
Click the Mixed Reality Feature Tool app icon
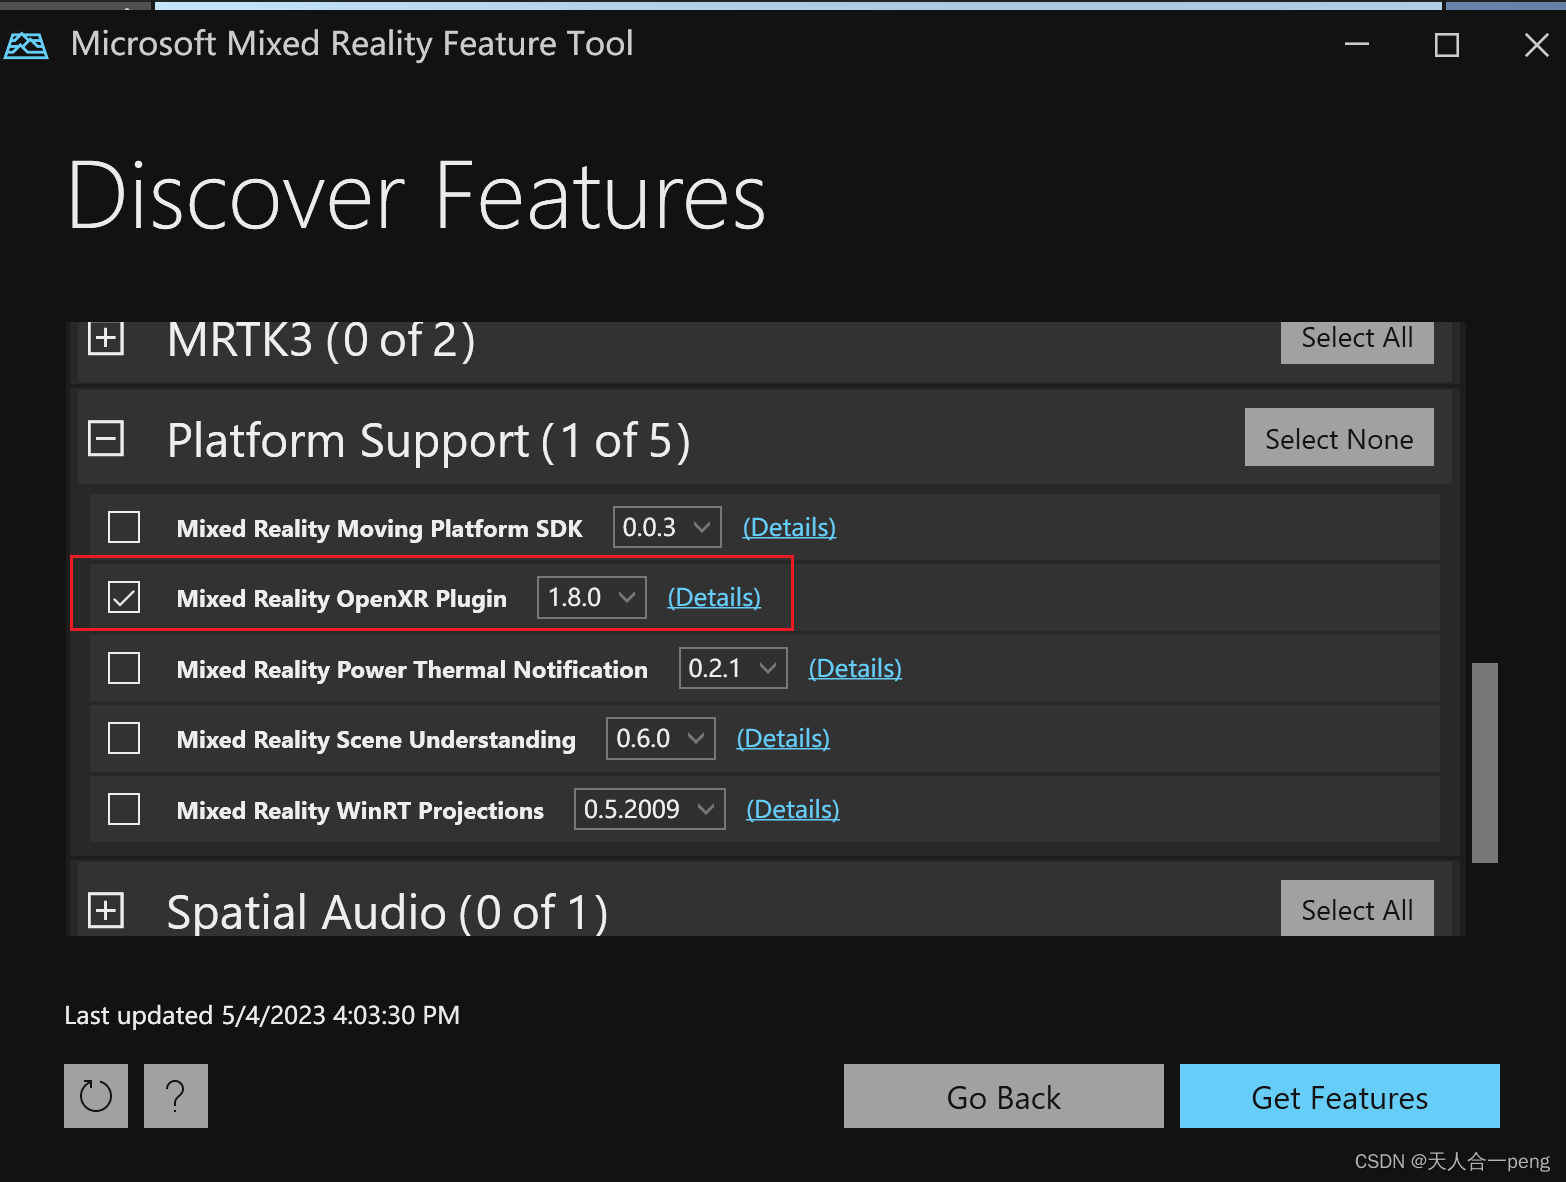26,45
